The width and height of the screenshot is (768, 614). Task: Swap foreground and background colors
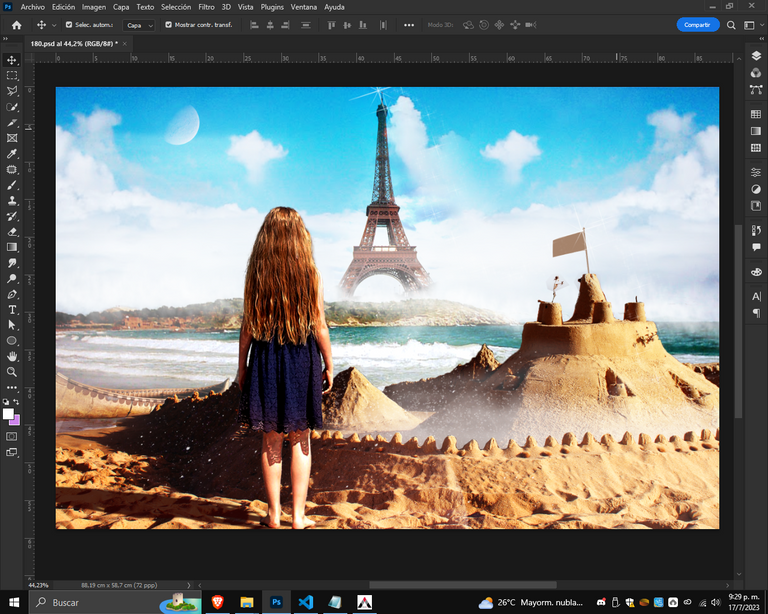[17, 401]
